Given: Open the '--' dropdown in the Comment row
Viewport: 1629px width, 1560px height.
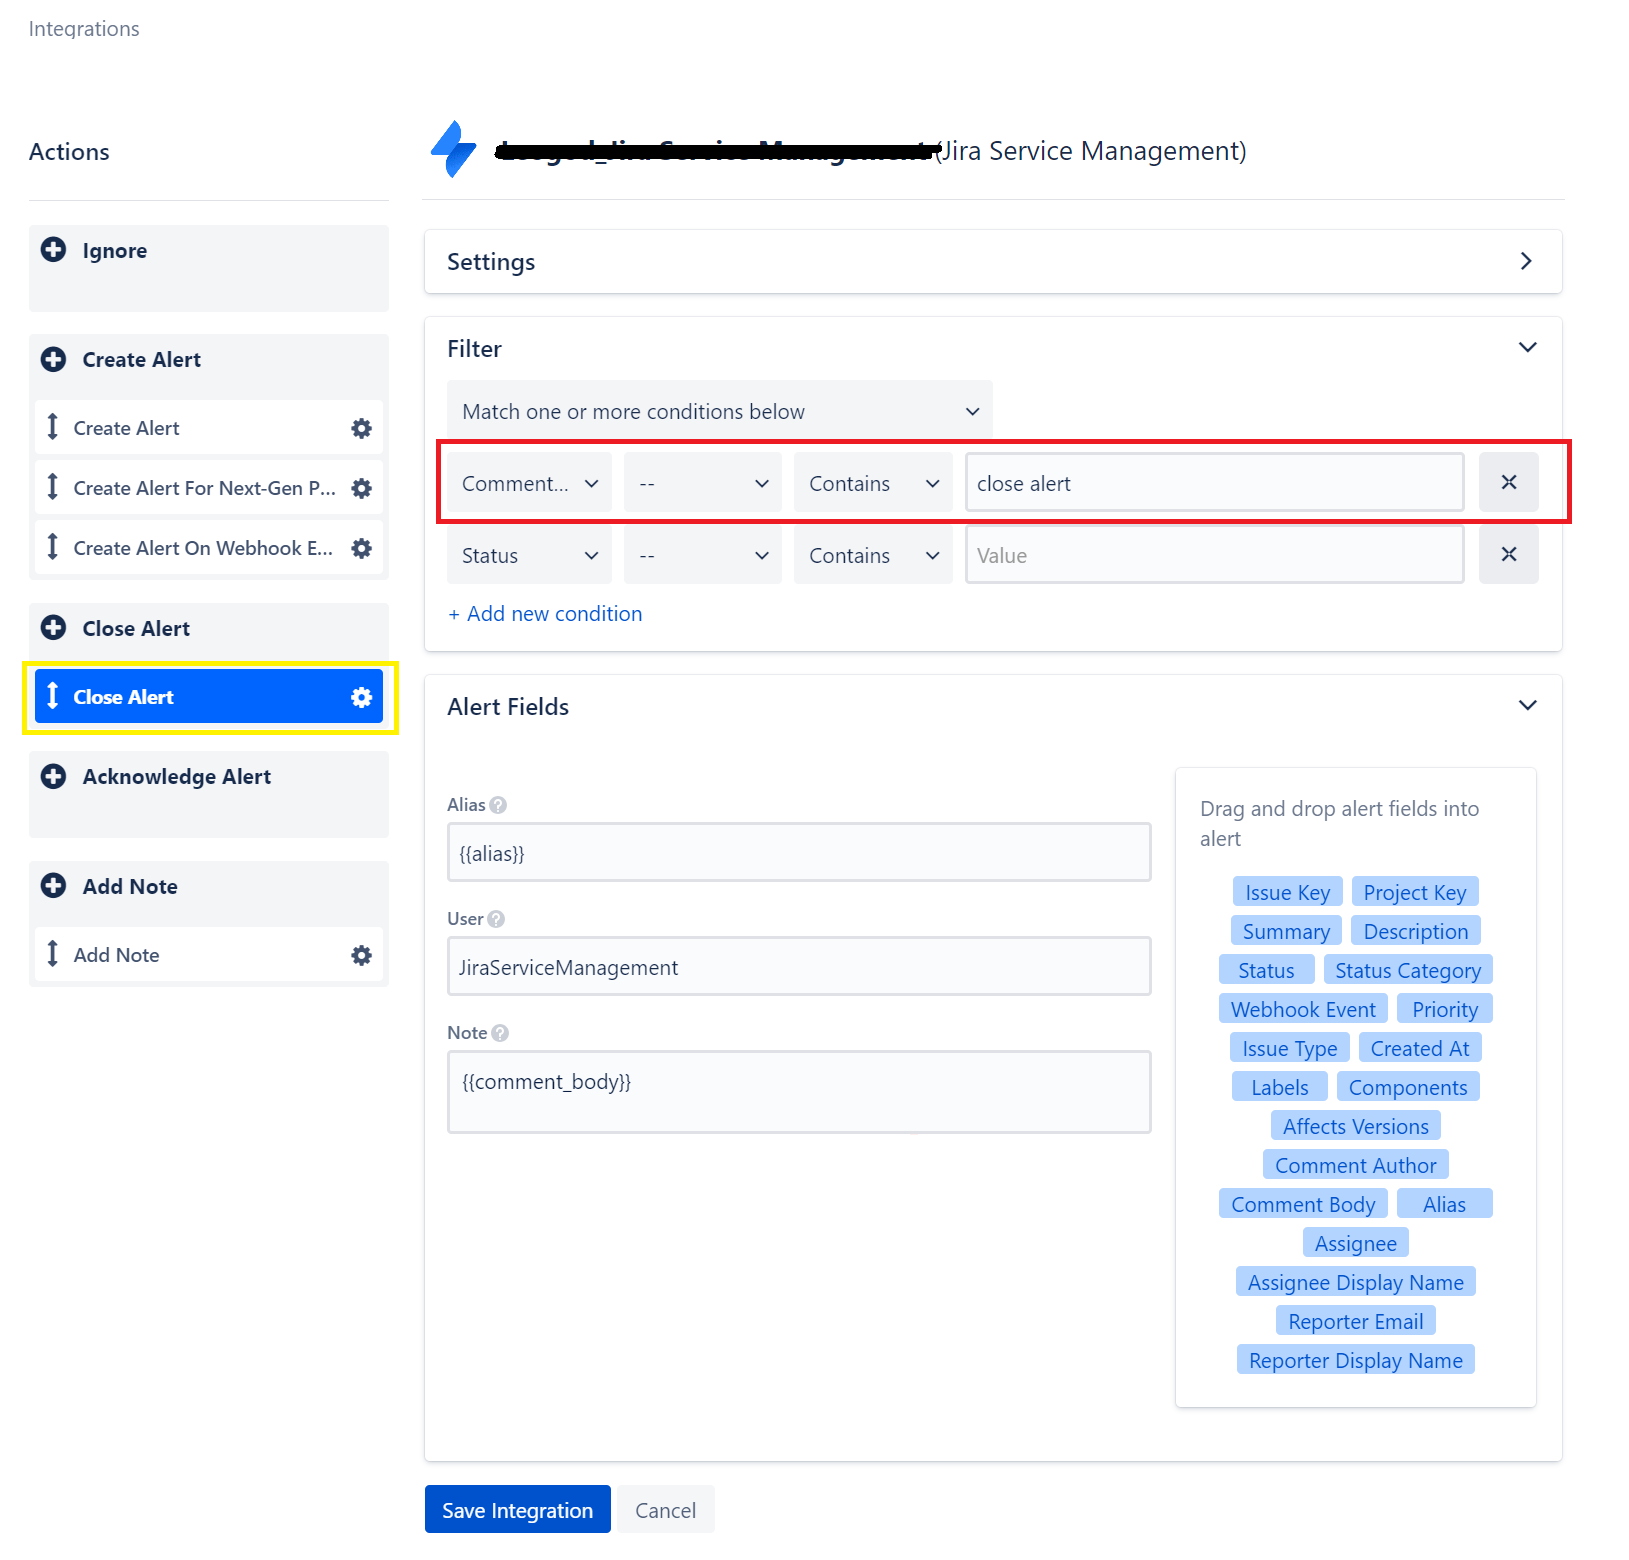Looking at the screenshot, I should click(x=703, y=483).
